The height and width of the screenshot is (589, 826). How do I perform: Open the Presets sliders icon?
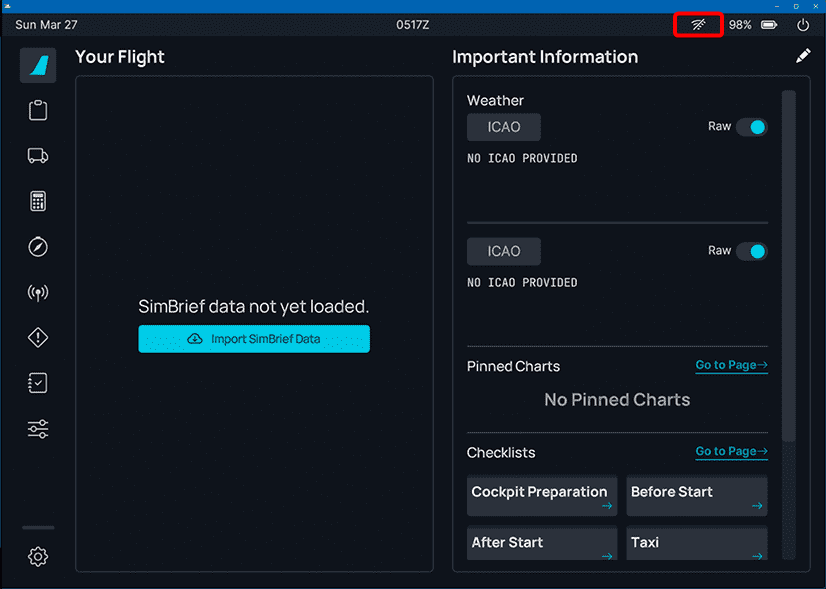pos(38,429)
